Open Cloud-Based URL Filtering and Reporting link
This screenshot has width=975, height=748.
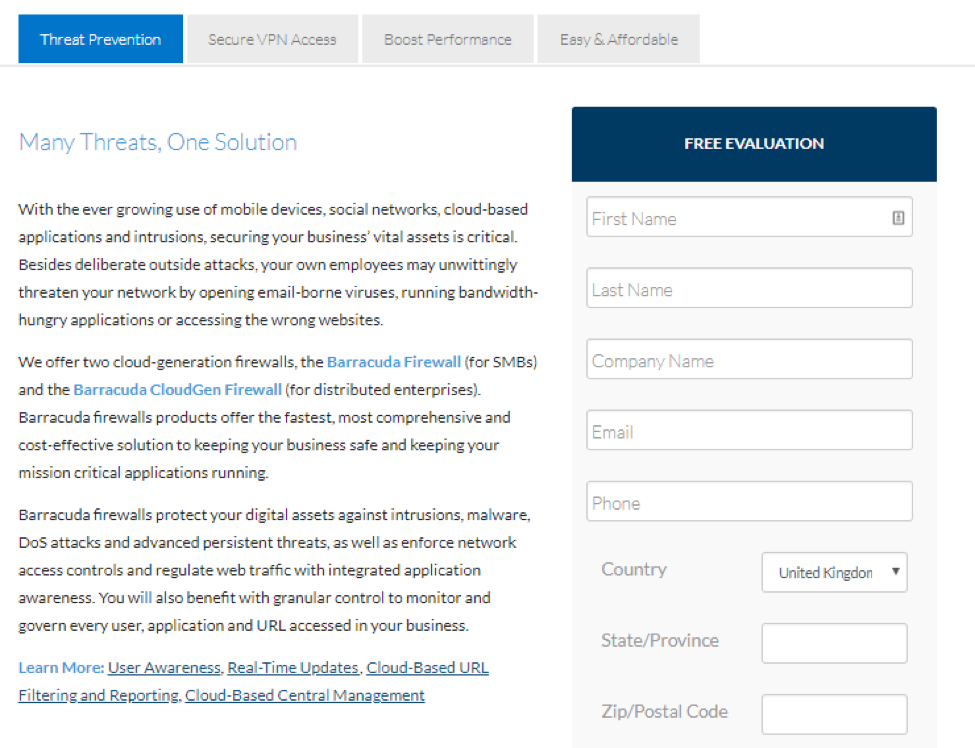click(428, 668)
